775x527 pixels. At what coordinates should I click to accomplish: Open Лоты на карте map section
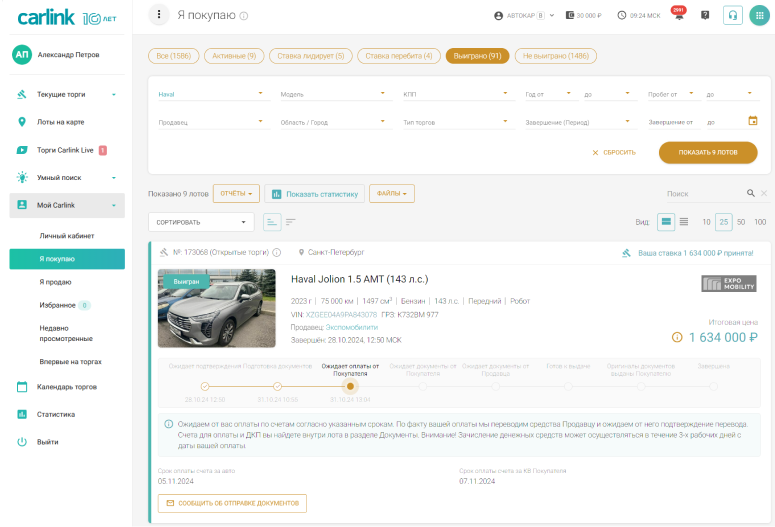click(x=61, y=122)
